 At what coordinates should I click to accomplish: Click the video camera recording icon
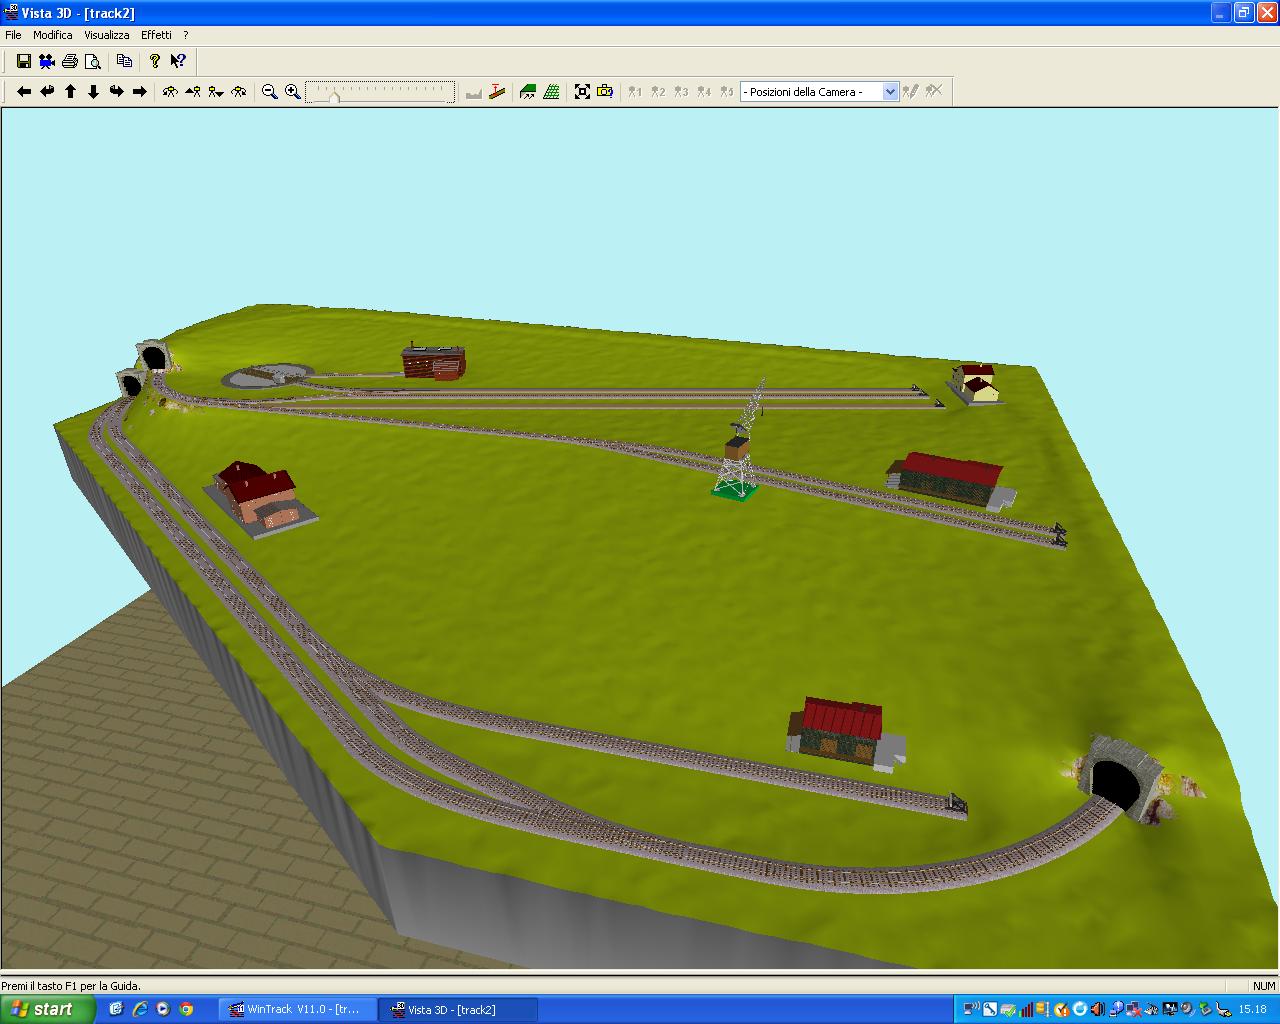pos(47,61)
